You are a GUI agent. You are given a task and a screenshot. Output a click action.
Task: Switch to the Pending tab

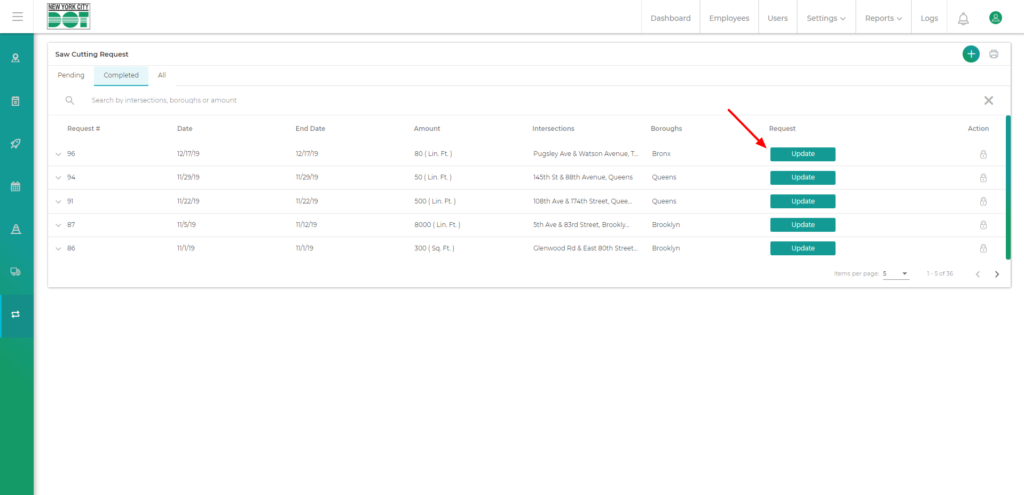(x=71, y=75)
